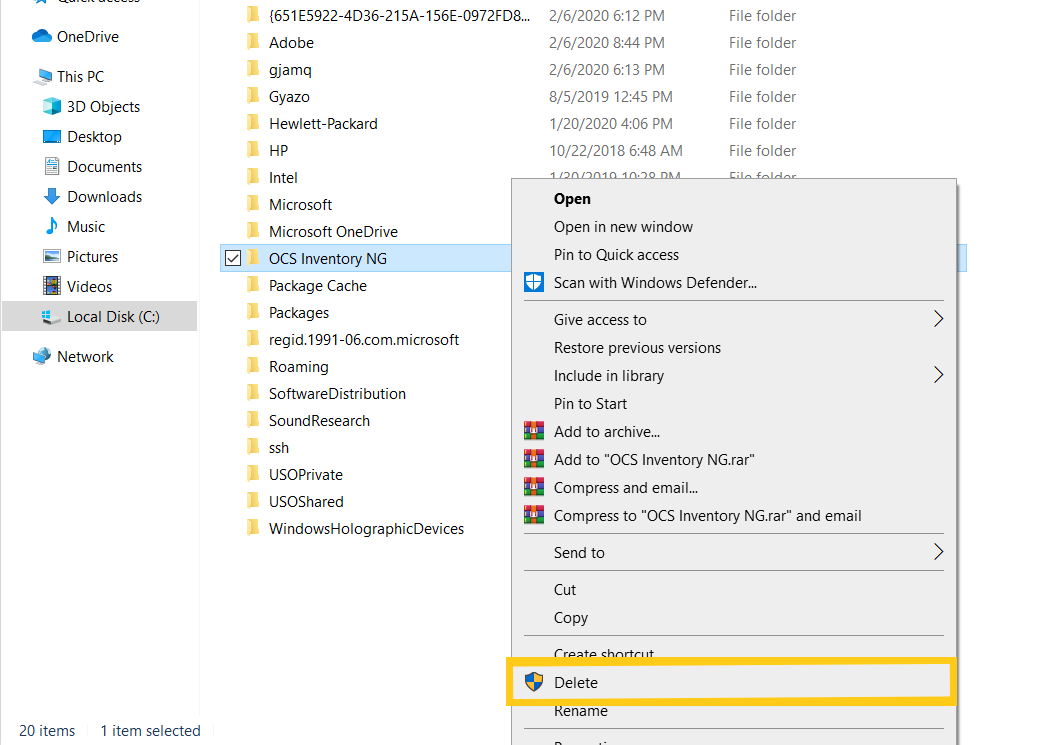Click the Package Cache folder icon
The height and width of the screenshot is (745, 1050).
tap(253, 285)
